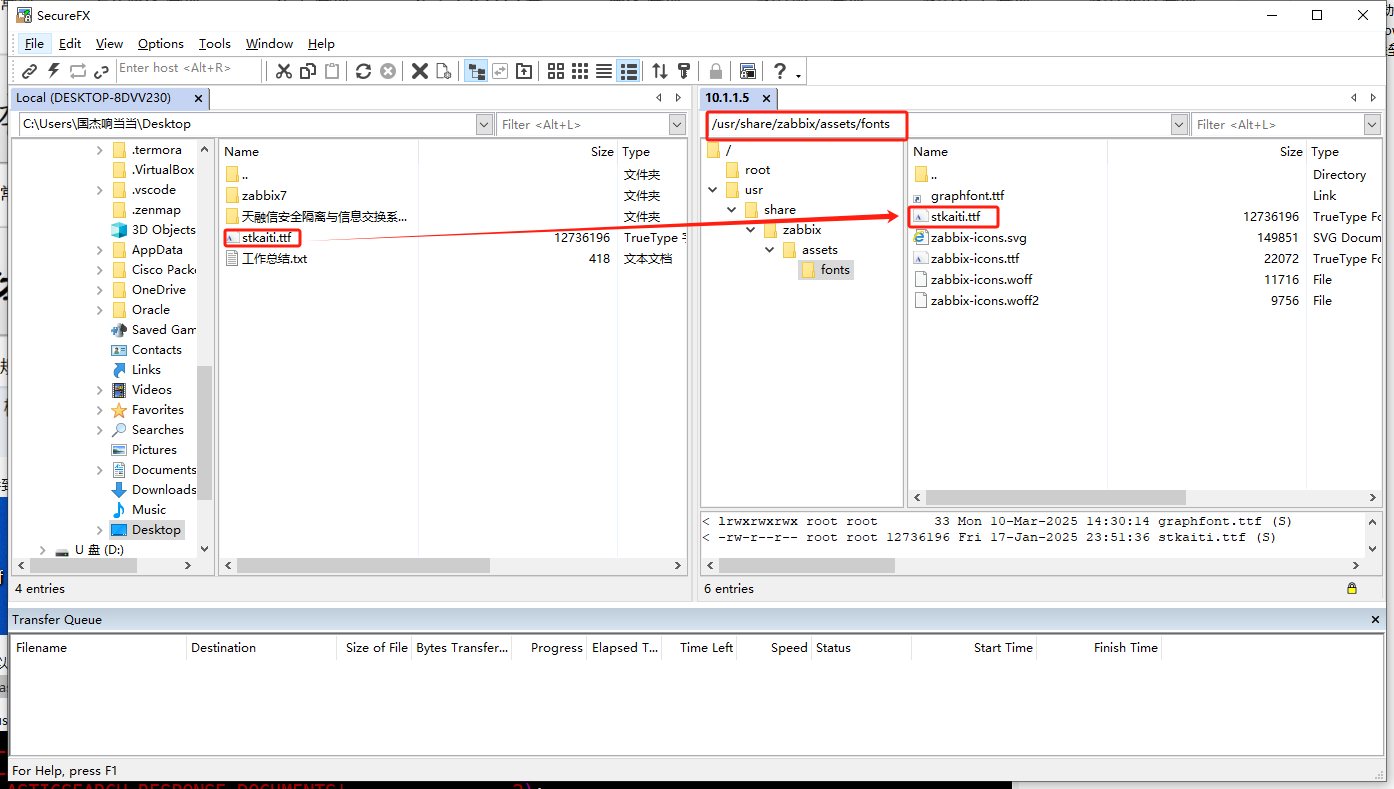
Task: Expand the .vscode folder node
Action: [x=100, y=190]
